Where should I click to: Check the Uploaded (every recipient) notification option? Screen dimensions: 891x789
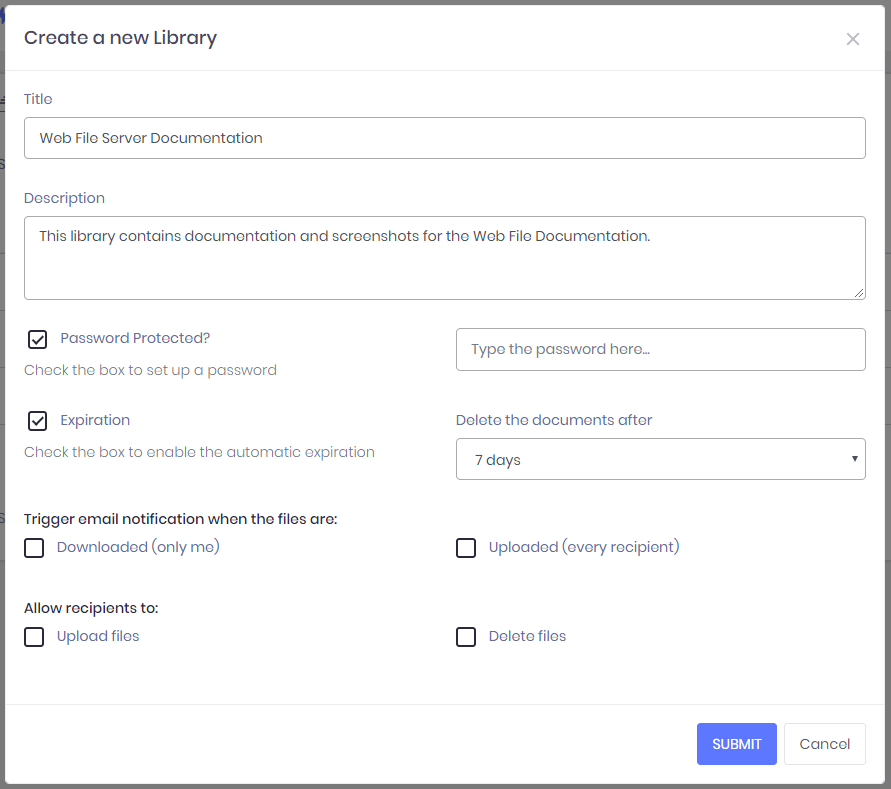click(465, 548)
